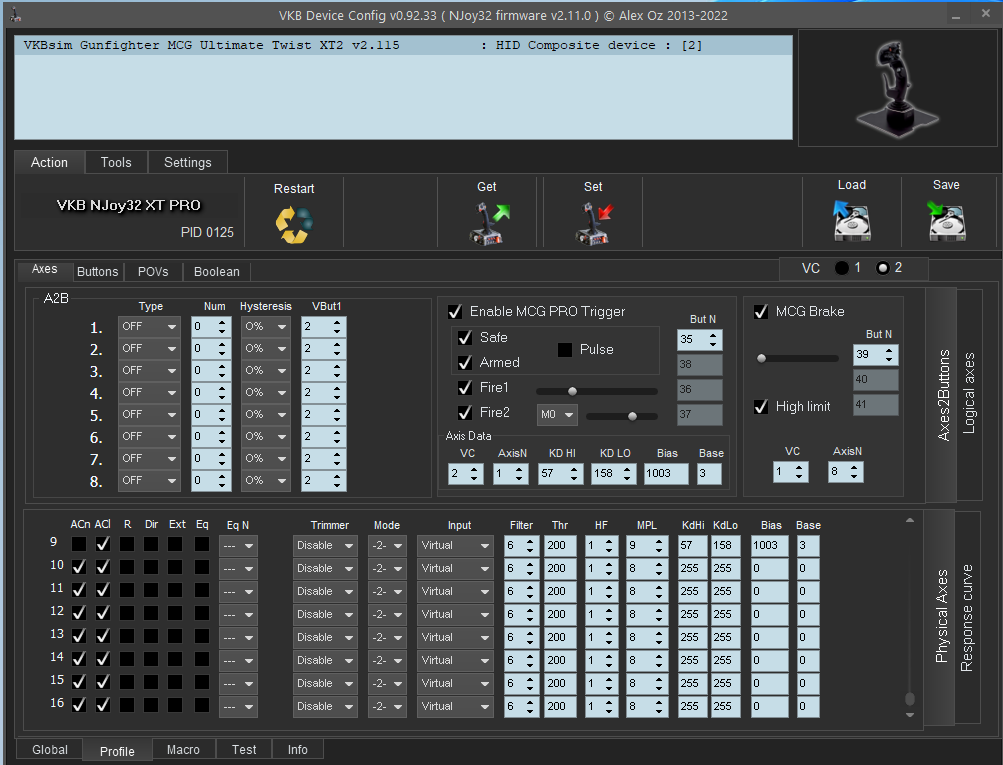This screenshot has width=1003, height=765.
Task: Open the M0 mode dropdown beside Fire2
Action: click(557, 414)
